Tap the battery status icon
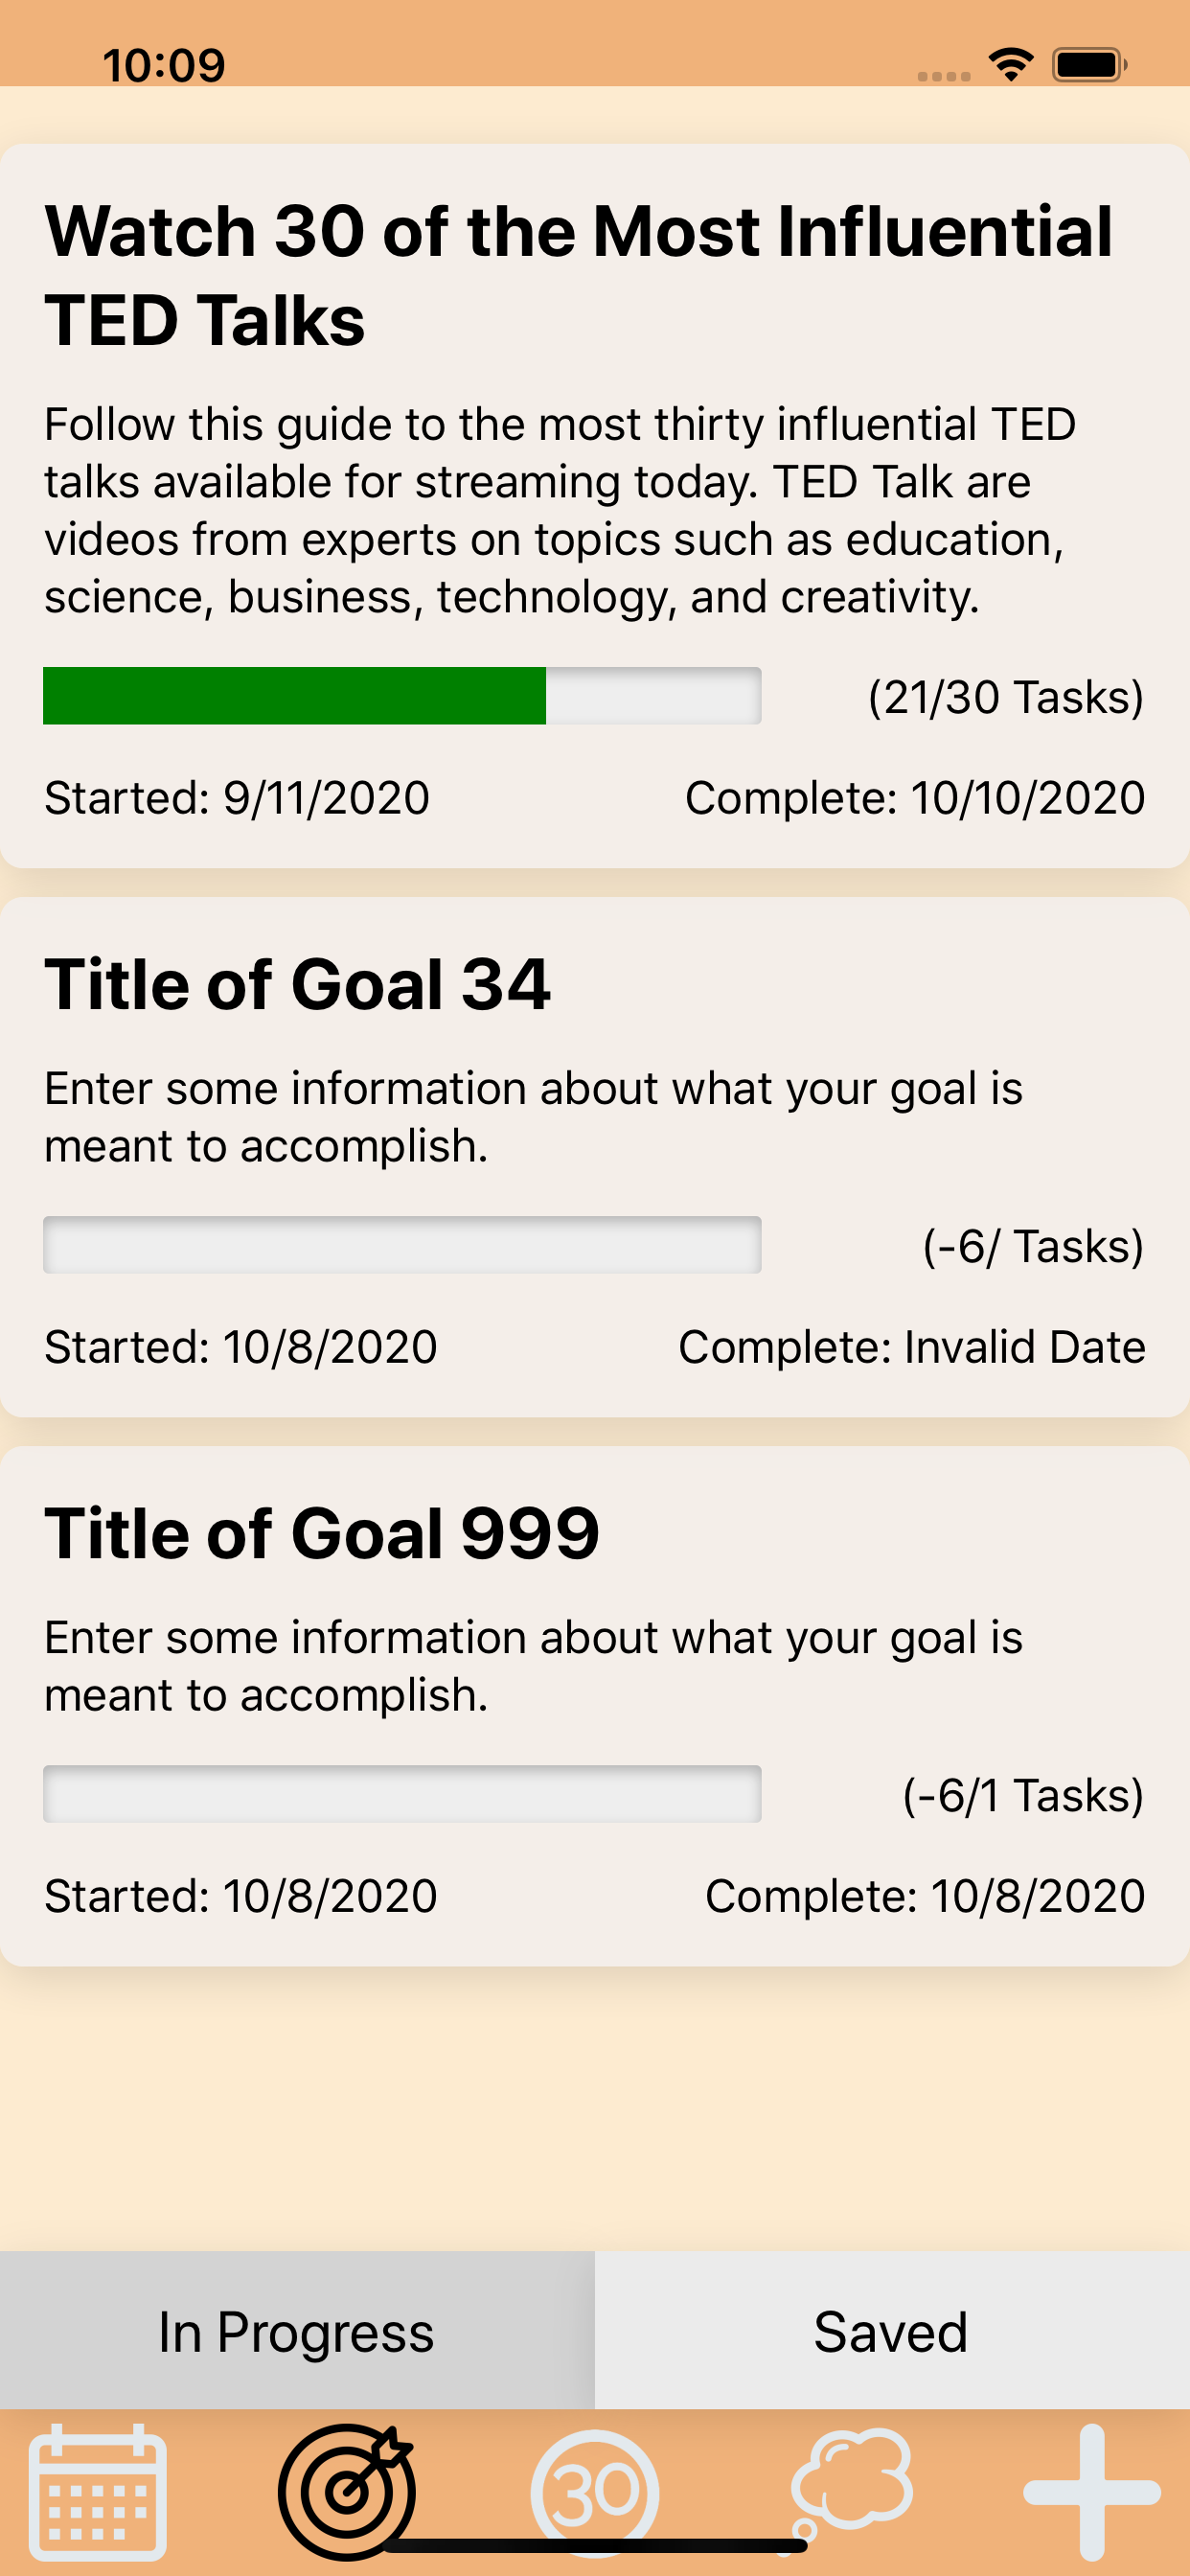The width and height of the screenshot is (1190, 2576). [x=1089, y=65]
